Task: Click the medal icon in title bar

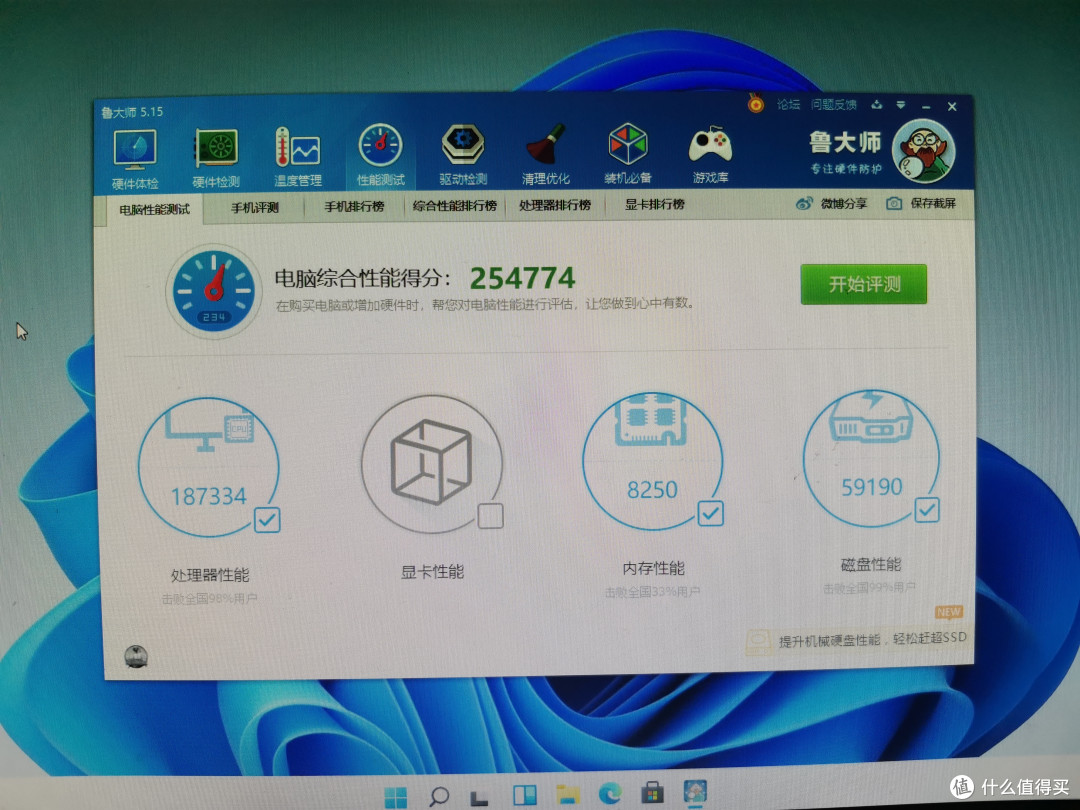Action: tap(756, 105)
